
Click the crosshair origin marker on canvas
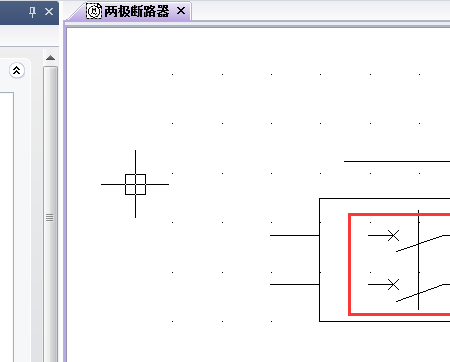[x=135, y=184]
